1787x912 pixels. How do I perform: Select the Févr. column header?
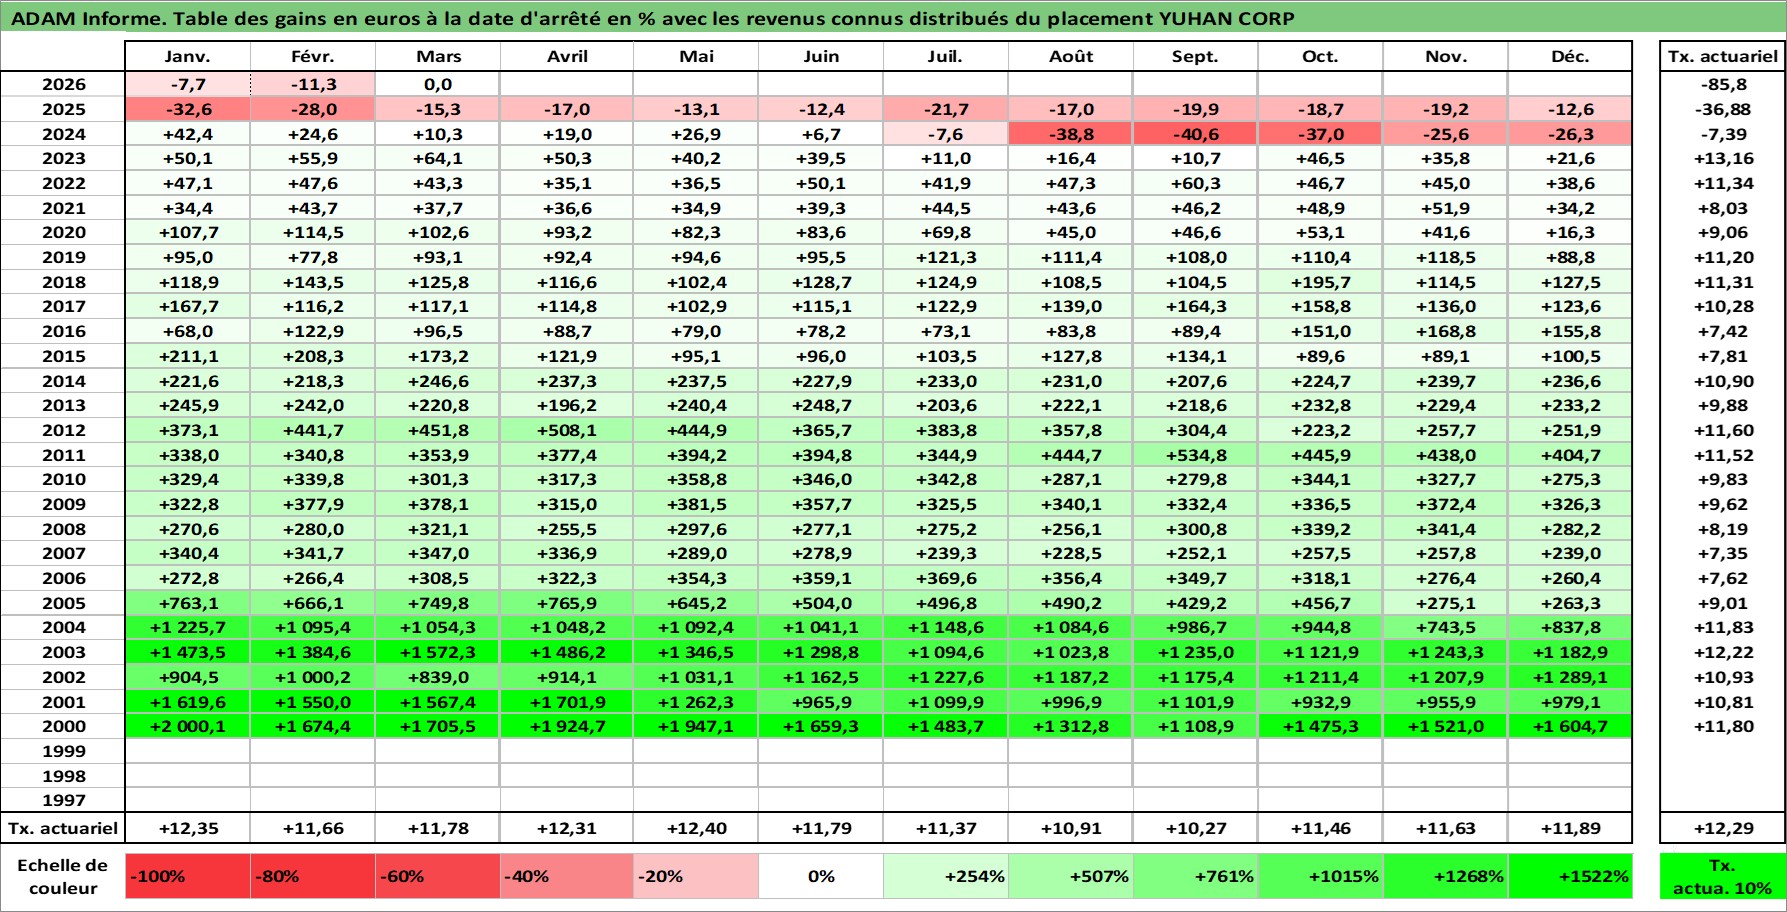coord(313,56)
